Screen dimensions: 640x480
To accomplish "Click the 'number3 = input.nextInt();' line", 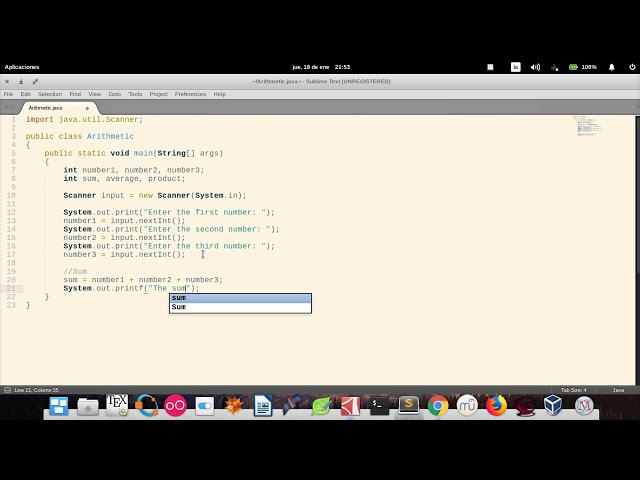I will tap(124, 255).
